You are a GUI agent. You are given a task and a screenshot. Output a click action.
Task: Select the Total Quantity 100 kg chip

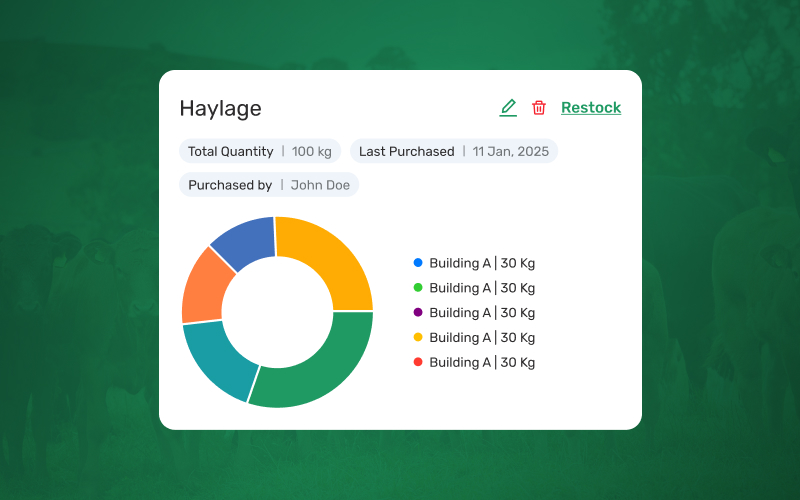pyautogui.click(x=260, y=151)
